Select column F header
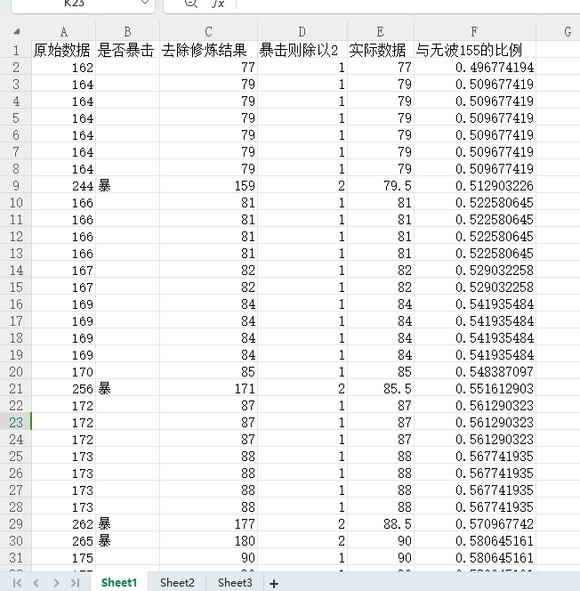 [474, 32]
